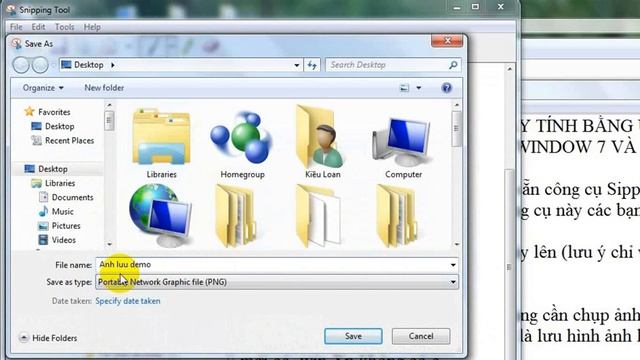Image resolution: width=640 pixels, height=360 pixels.
Task: Click the Forward navigation arrow
Action: click(x=40, y=65)
